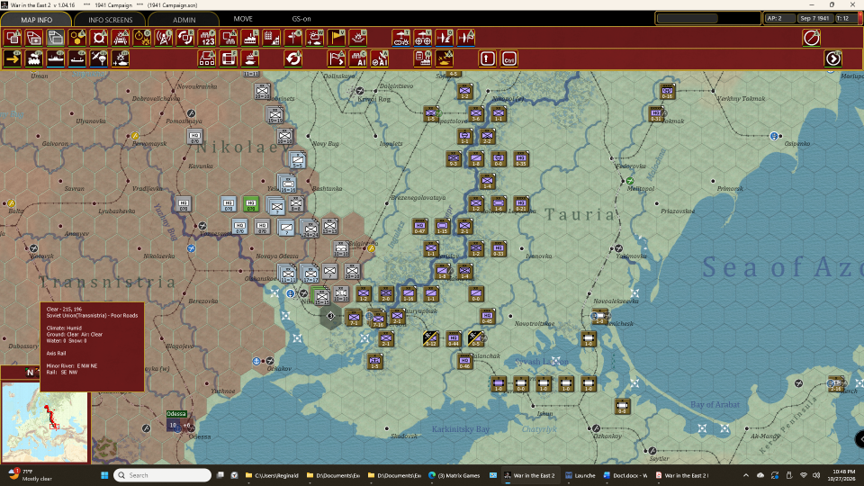Toggle the rotating square overlay icon
This screenshot has width=864, height=486.
coord(185,37)
